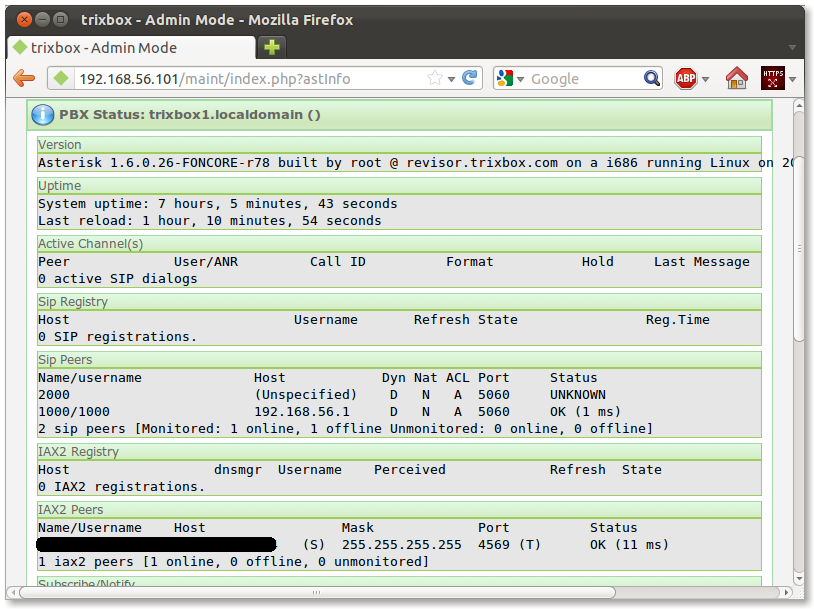Viewport: 814px width, 609px height.
Task: Click the 2 sip peers summary line
Action: pyautogui.click(x=345, y=429)
